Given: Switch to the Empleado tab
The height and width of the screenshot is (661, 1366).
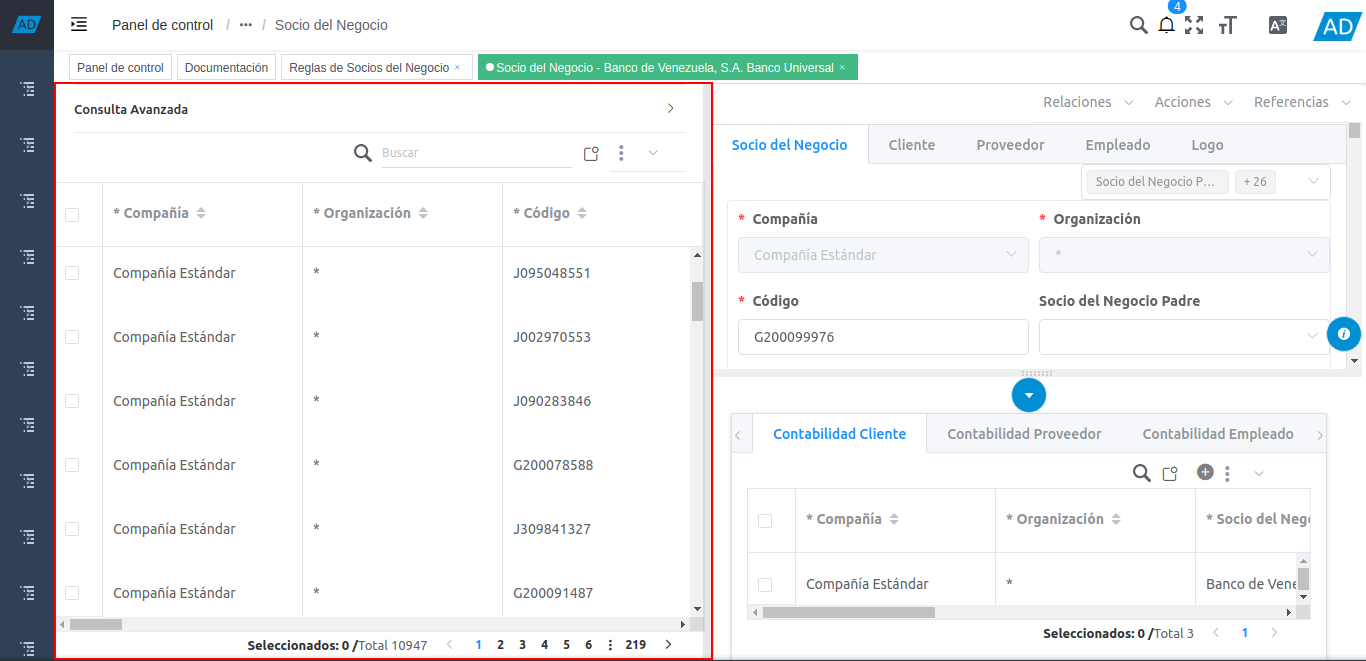Looking at the screenshot, I should coord(1118,145).
